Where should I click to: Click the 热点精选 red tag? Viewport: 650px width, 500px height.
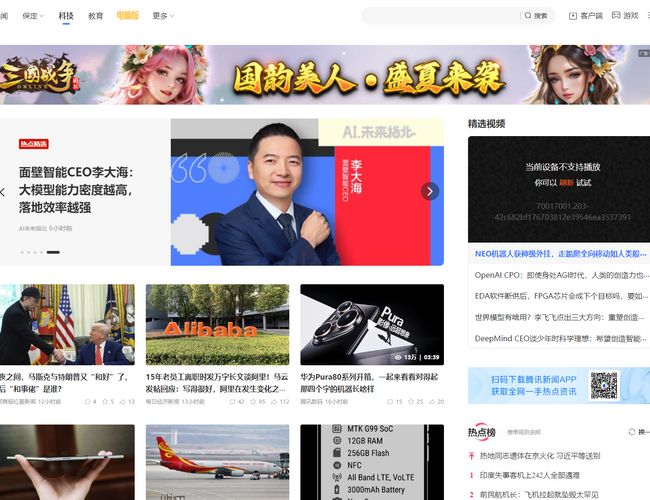pos(34,144)
